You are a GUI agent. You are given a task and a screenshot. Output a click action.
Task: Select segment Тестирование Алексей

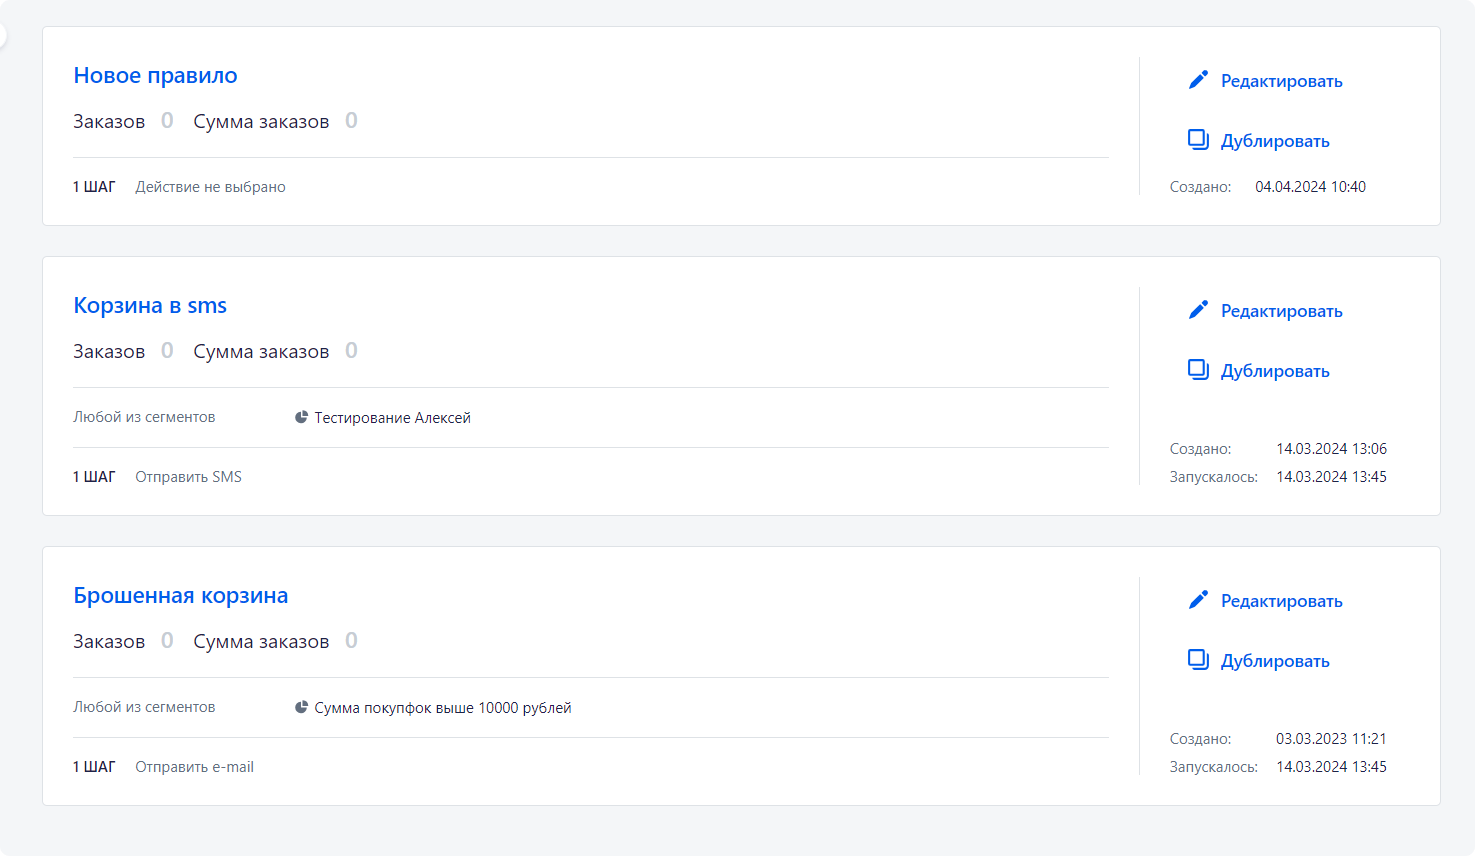click(392, 418)
